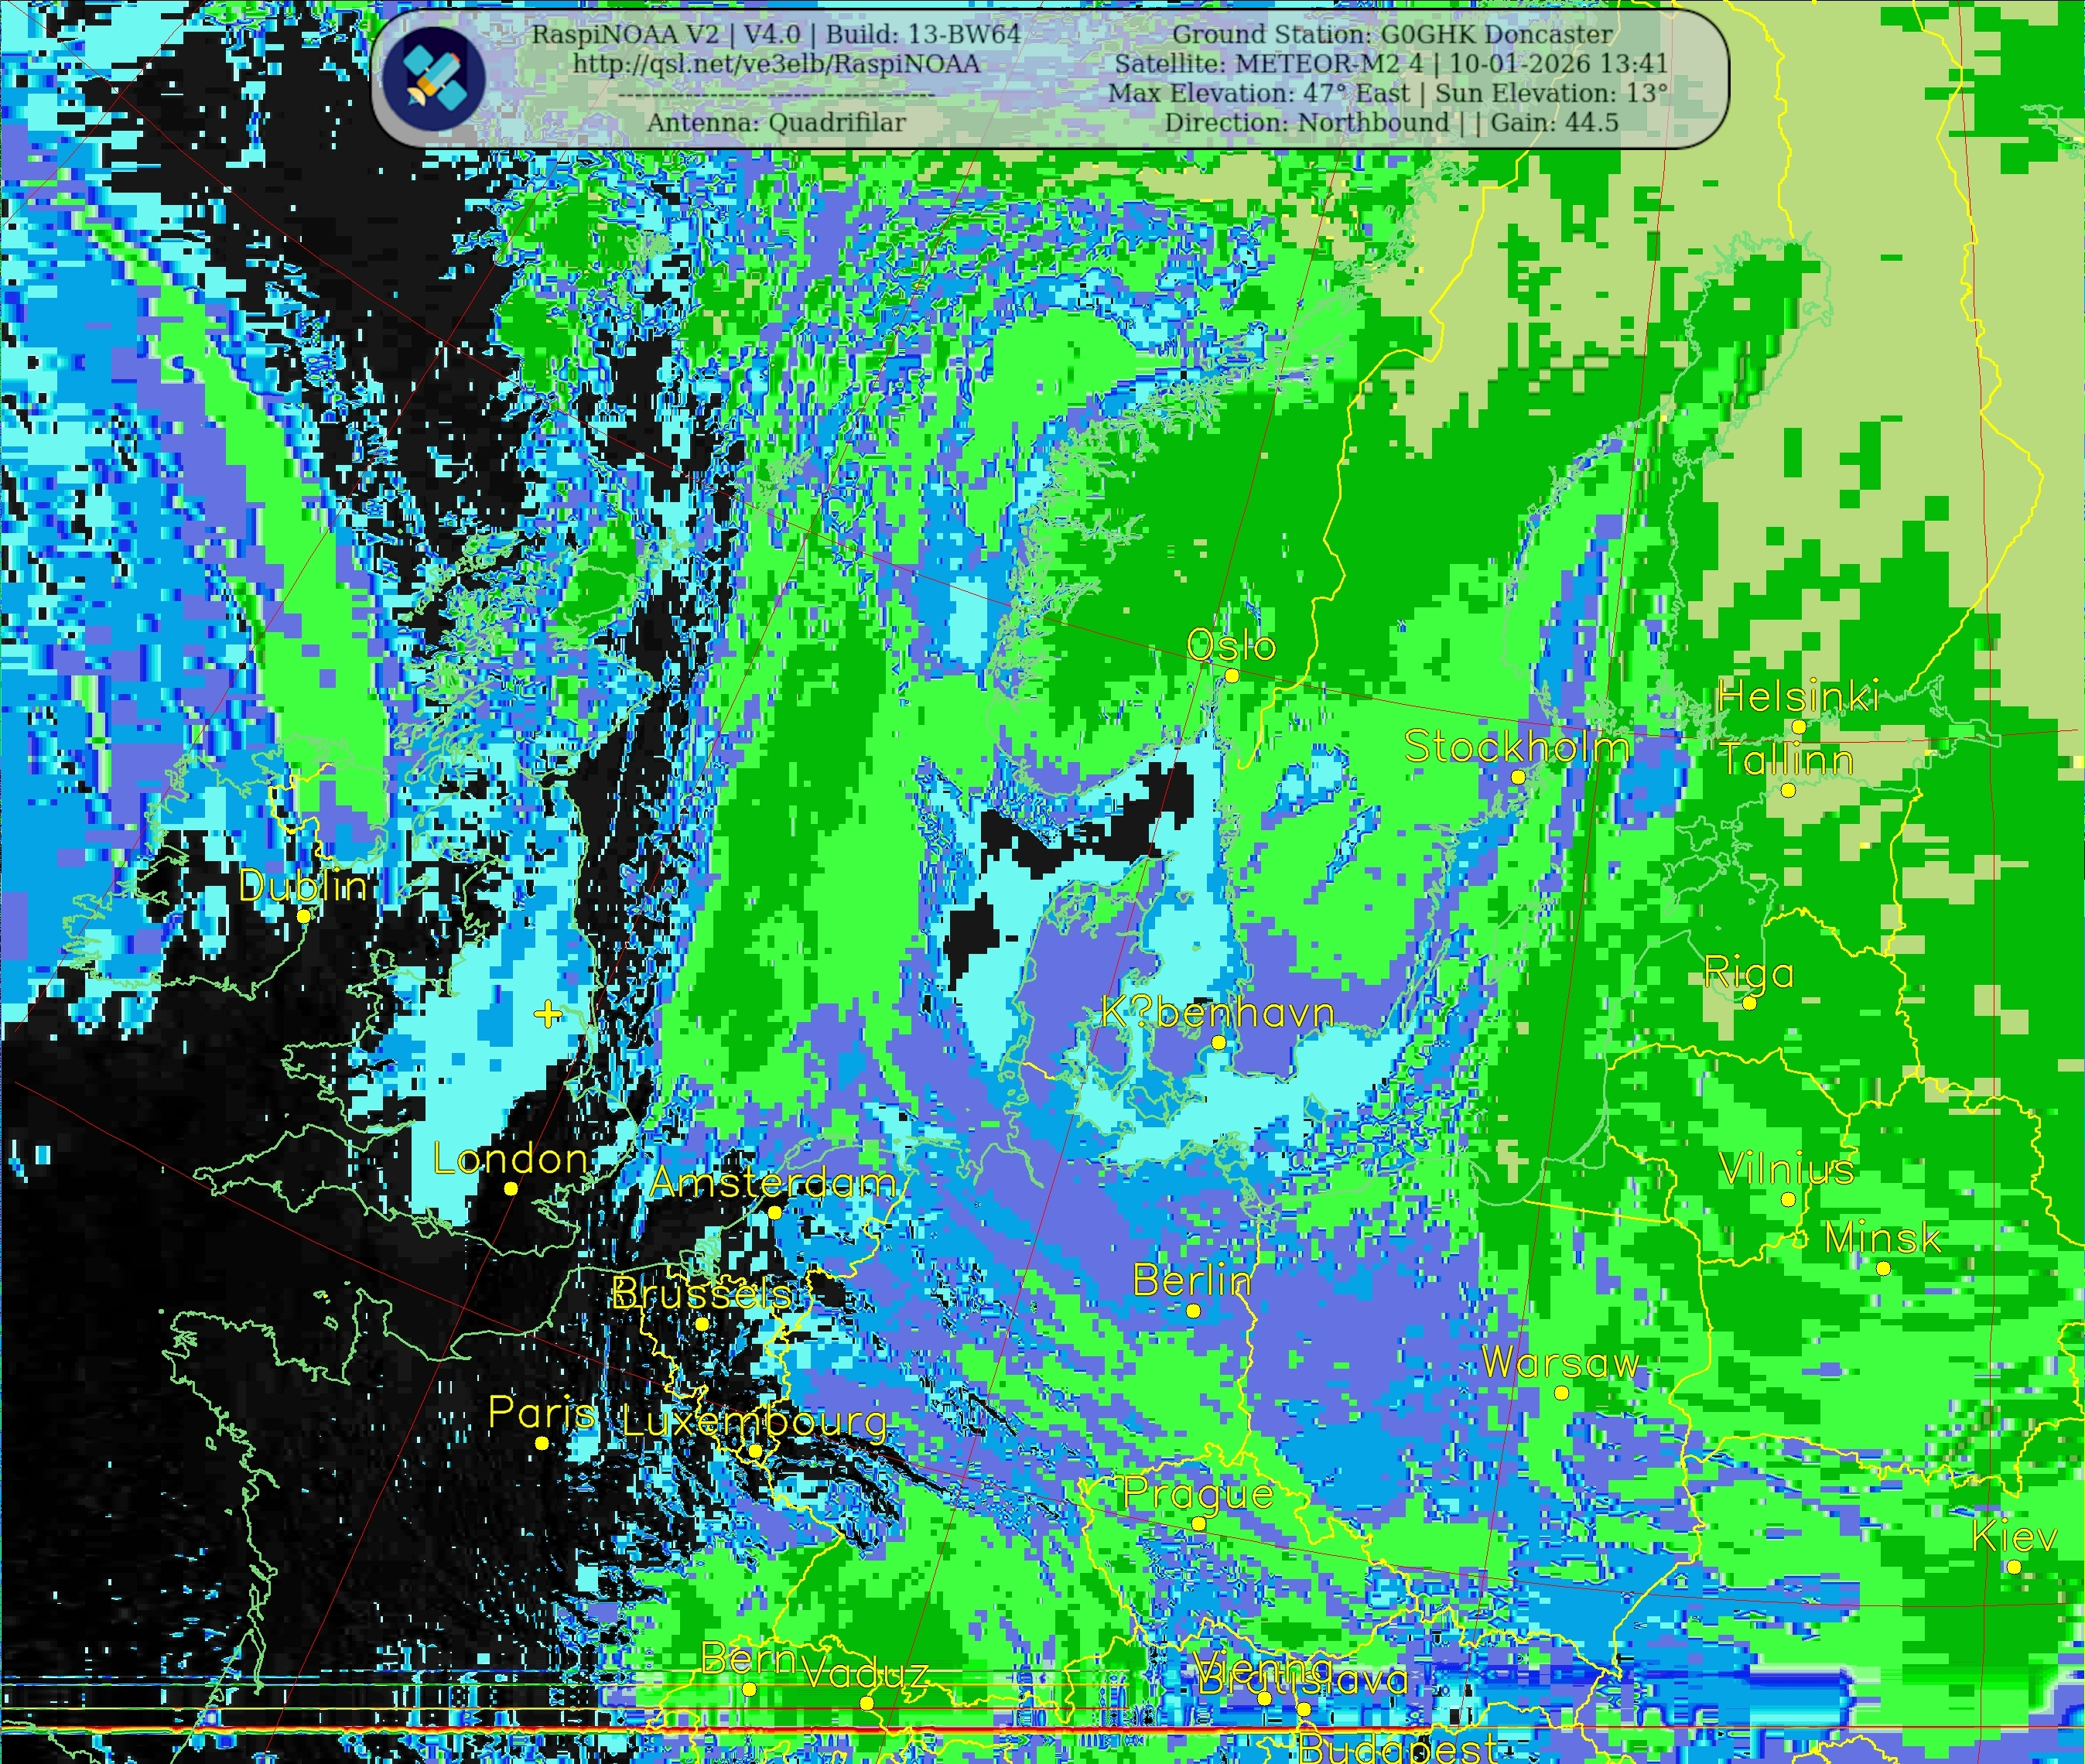Click the Stockholm city marker dot
The height and width of the screenshot is (1764, 2085).
click(1517, 777)
